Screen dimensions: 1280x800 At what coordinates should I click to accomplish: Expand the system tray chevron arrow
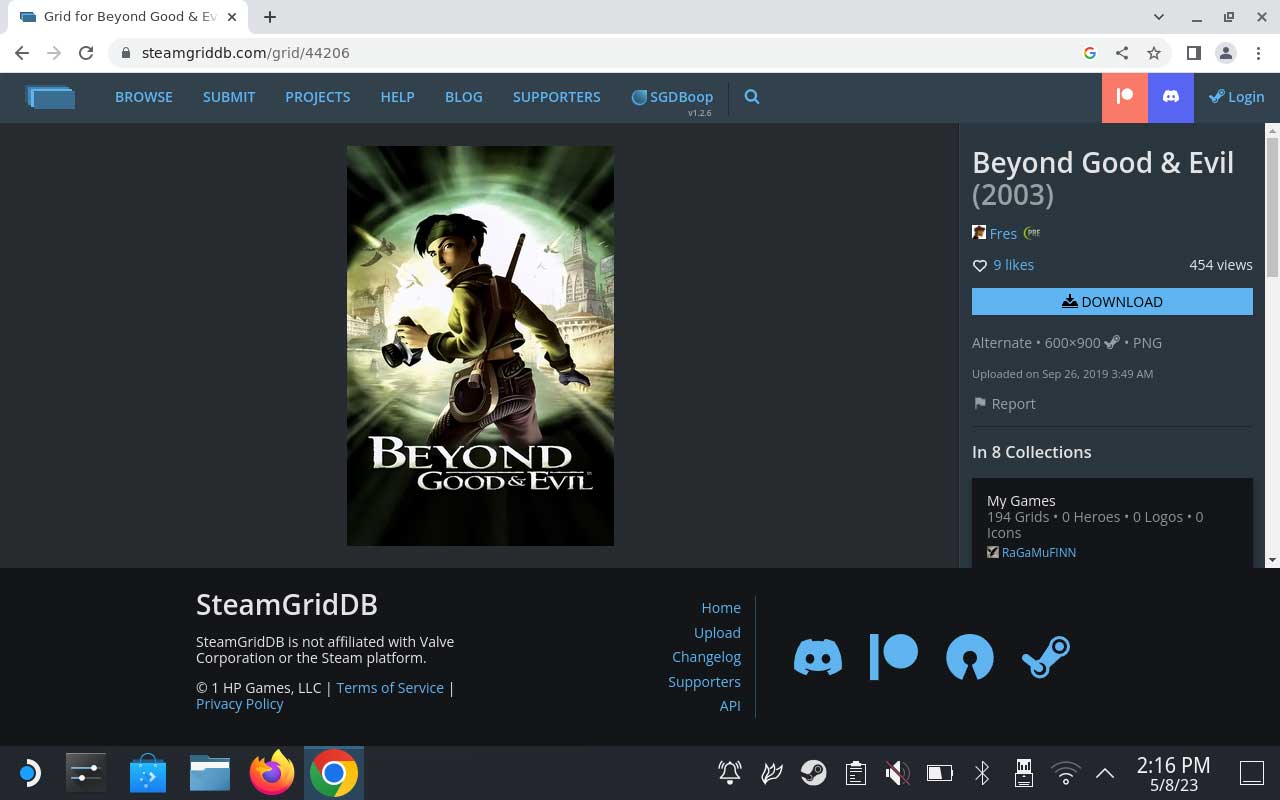pyautogui.click(x=1105, y=773)
